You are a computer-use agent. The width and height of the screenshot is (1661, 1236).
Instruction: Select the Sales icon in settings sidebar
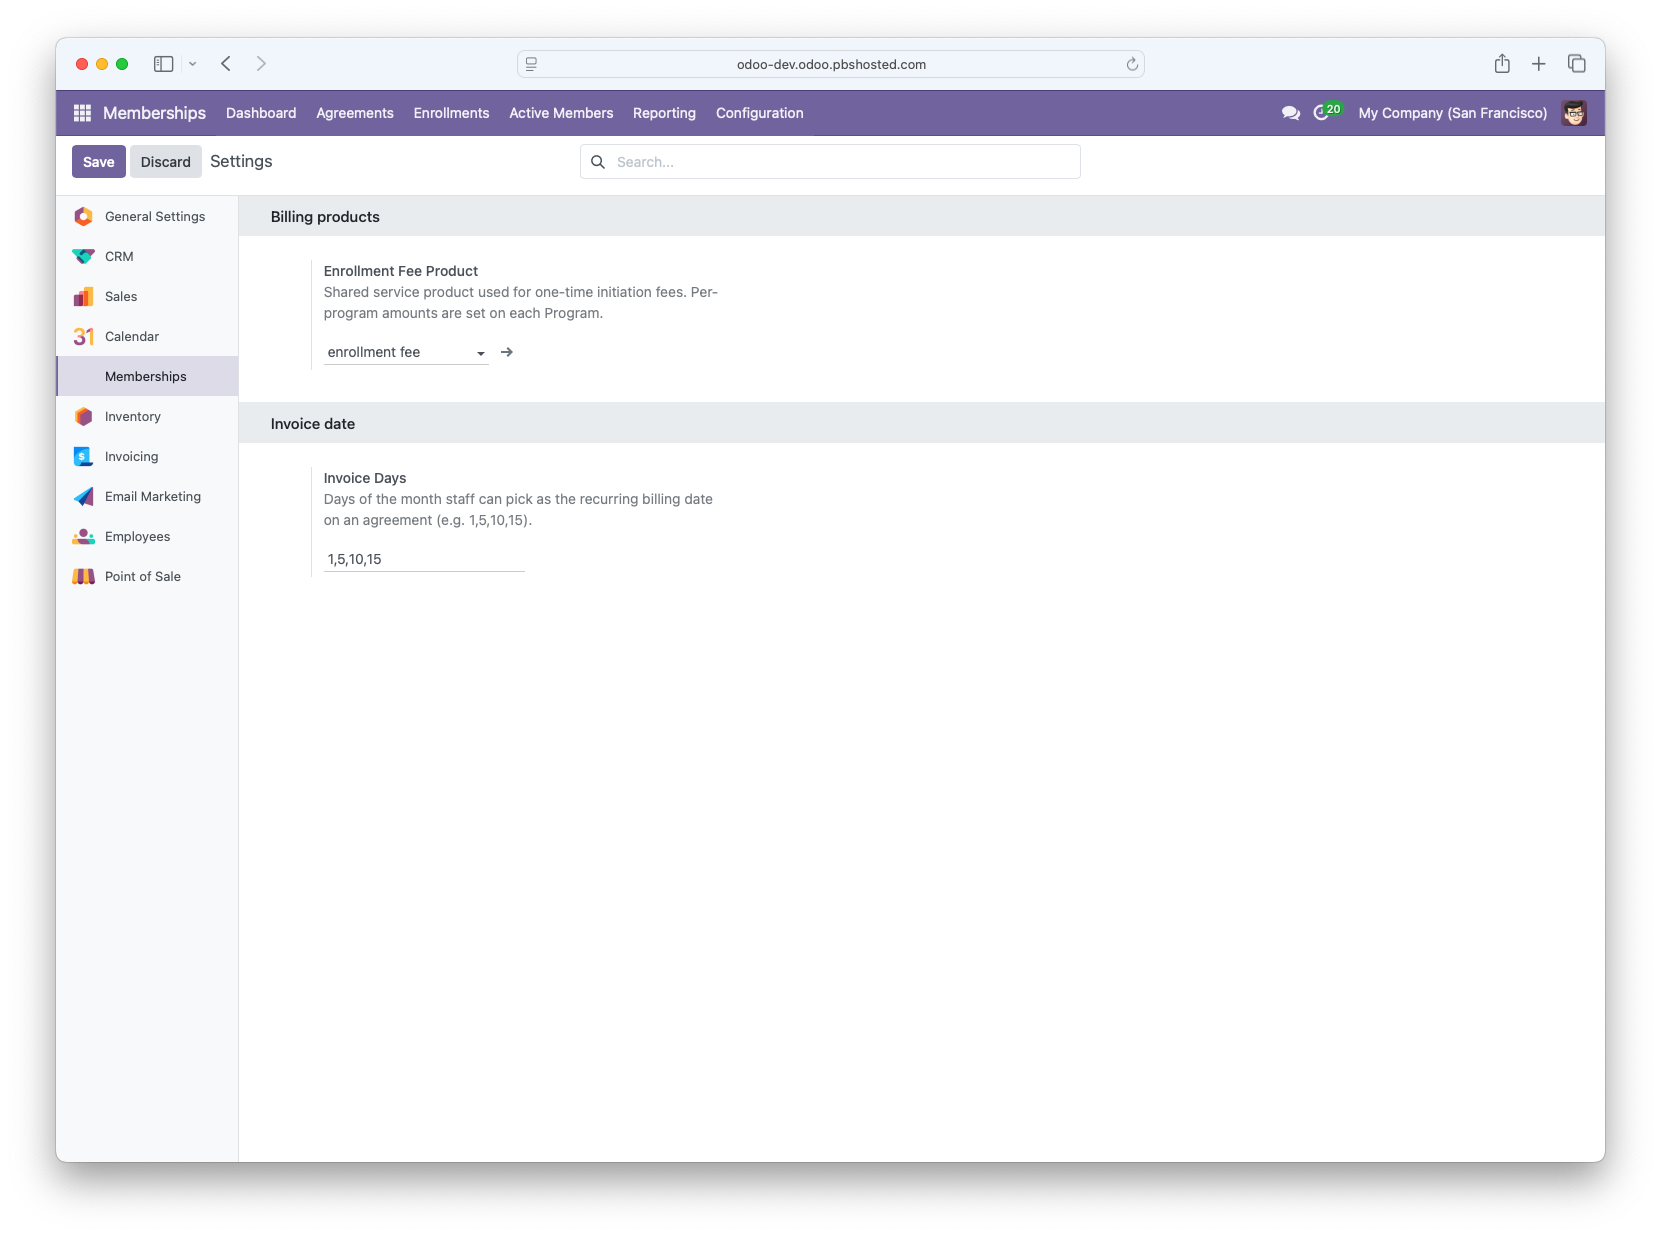(83, 297)
